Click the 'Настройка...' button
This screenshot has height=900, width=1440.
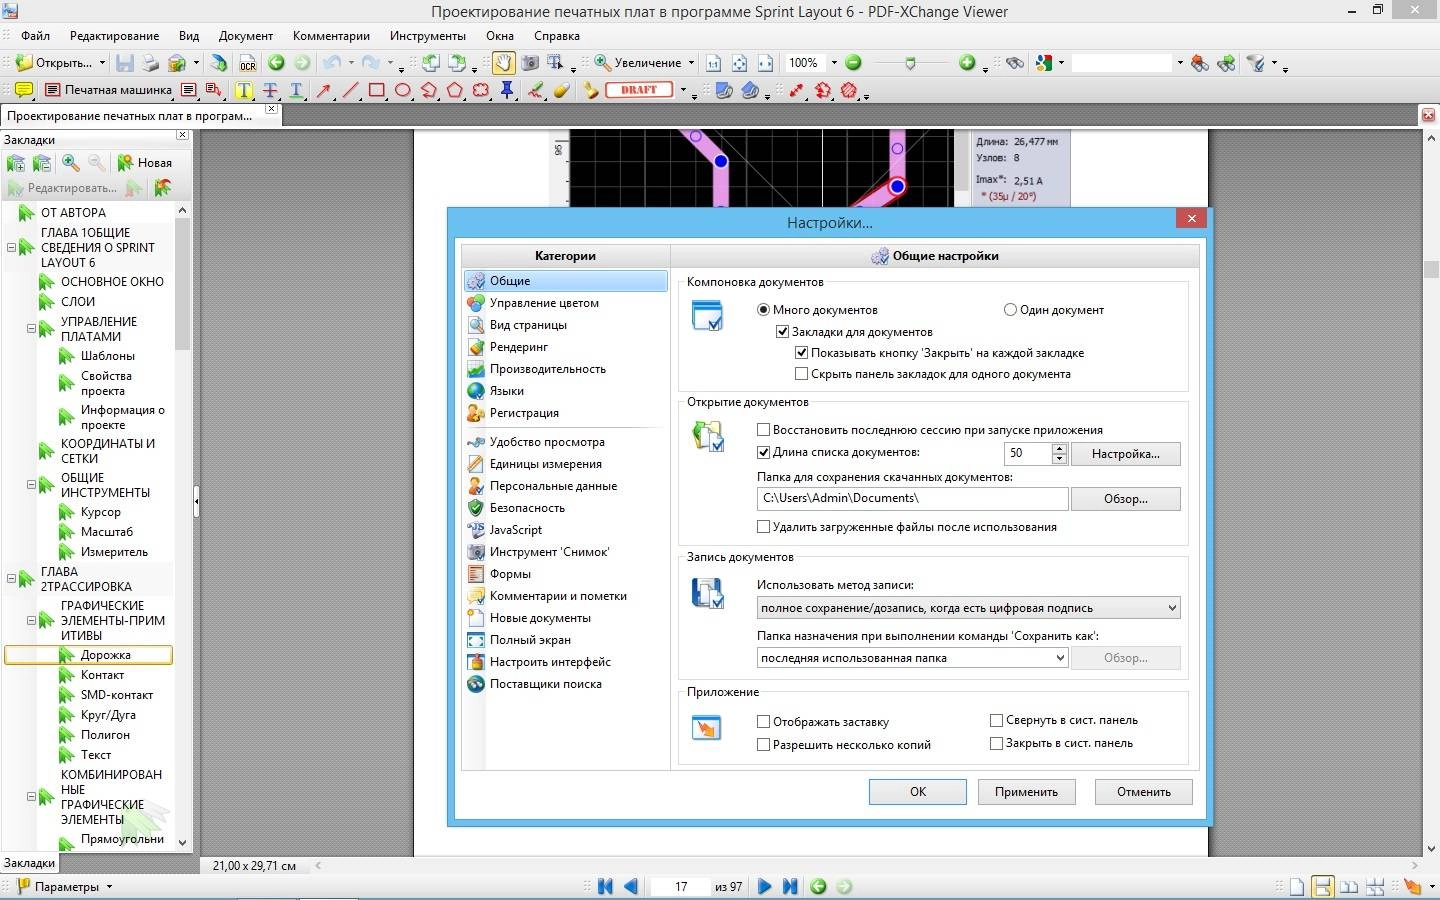[1125, 454]
